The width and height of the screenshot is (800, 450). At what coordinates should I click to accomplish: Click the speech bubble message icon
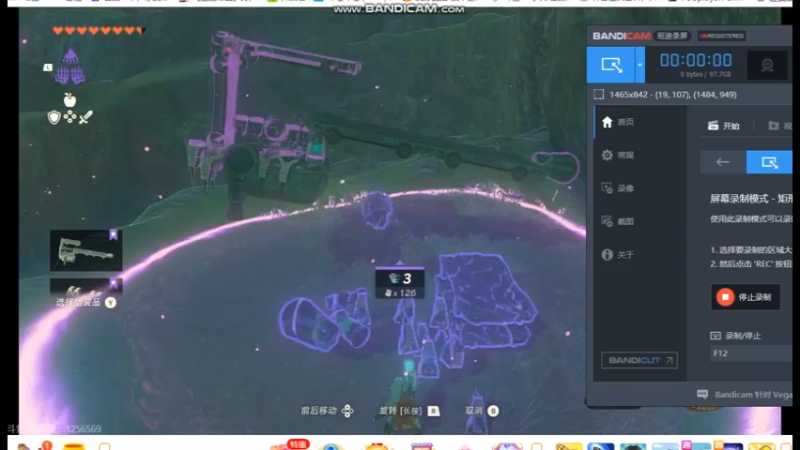pos(703,394)
